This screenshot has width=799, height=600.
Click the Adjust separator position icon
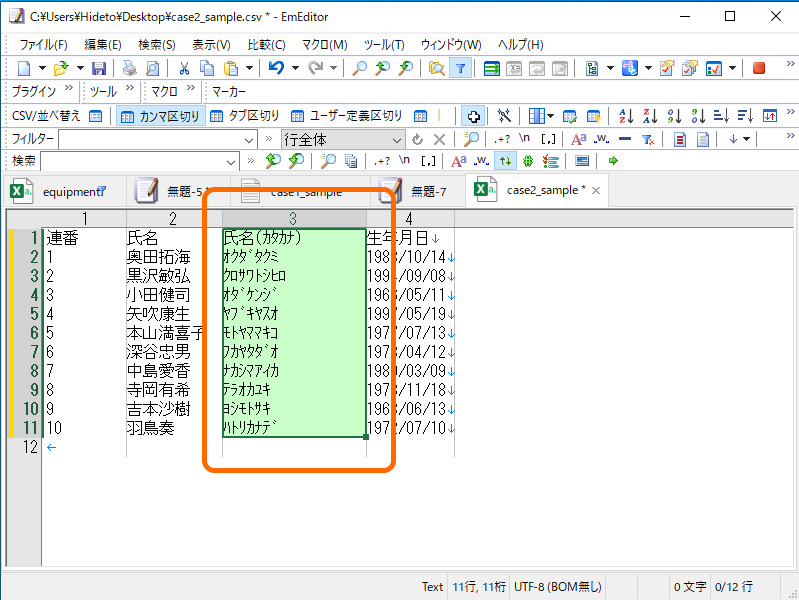[504, 116]
